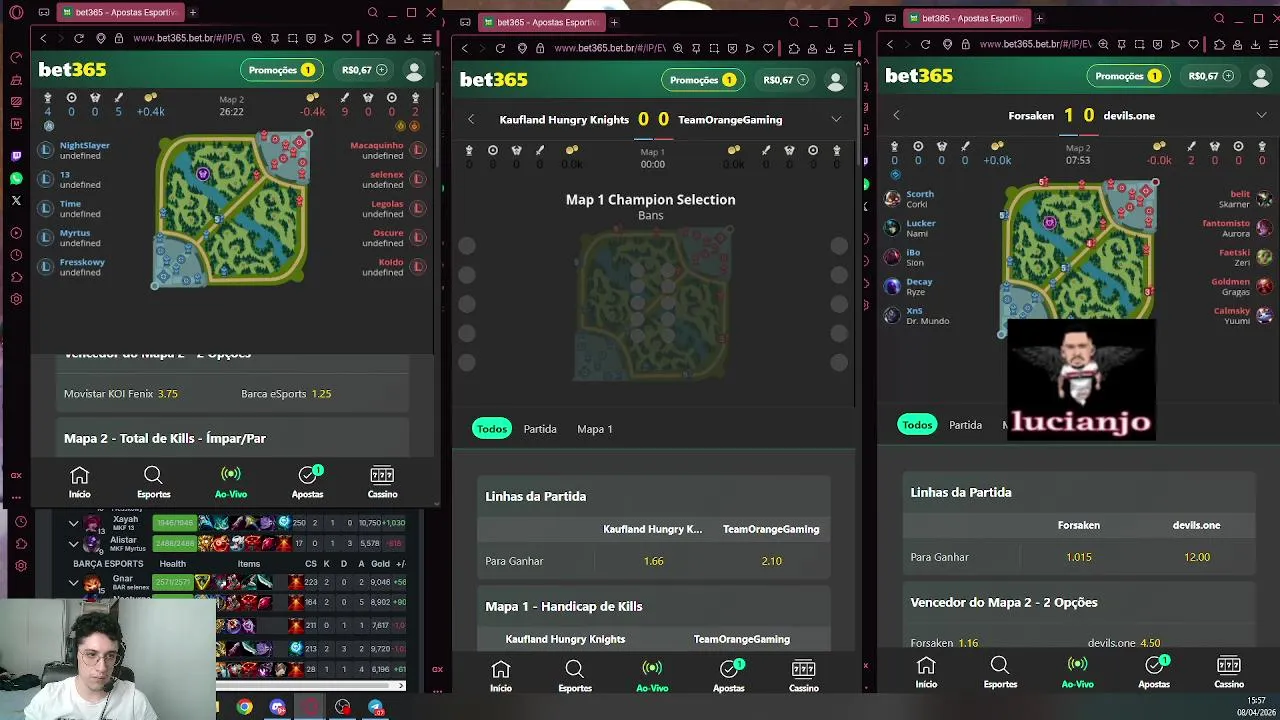Image resolution: width=1280 pixels, height=720 pixels.
Task: Open account avatar in right bet365 window
Action: click(x=1261, y=76)
